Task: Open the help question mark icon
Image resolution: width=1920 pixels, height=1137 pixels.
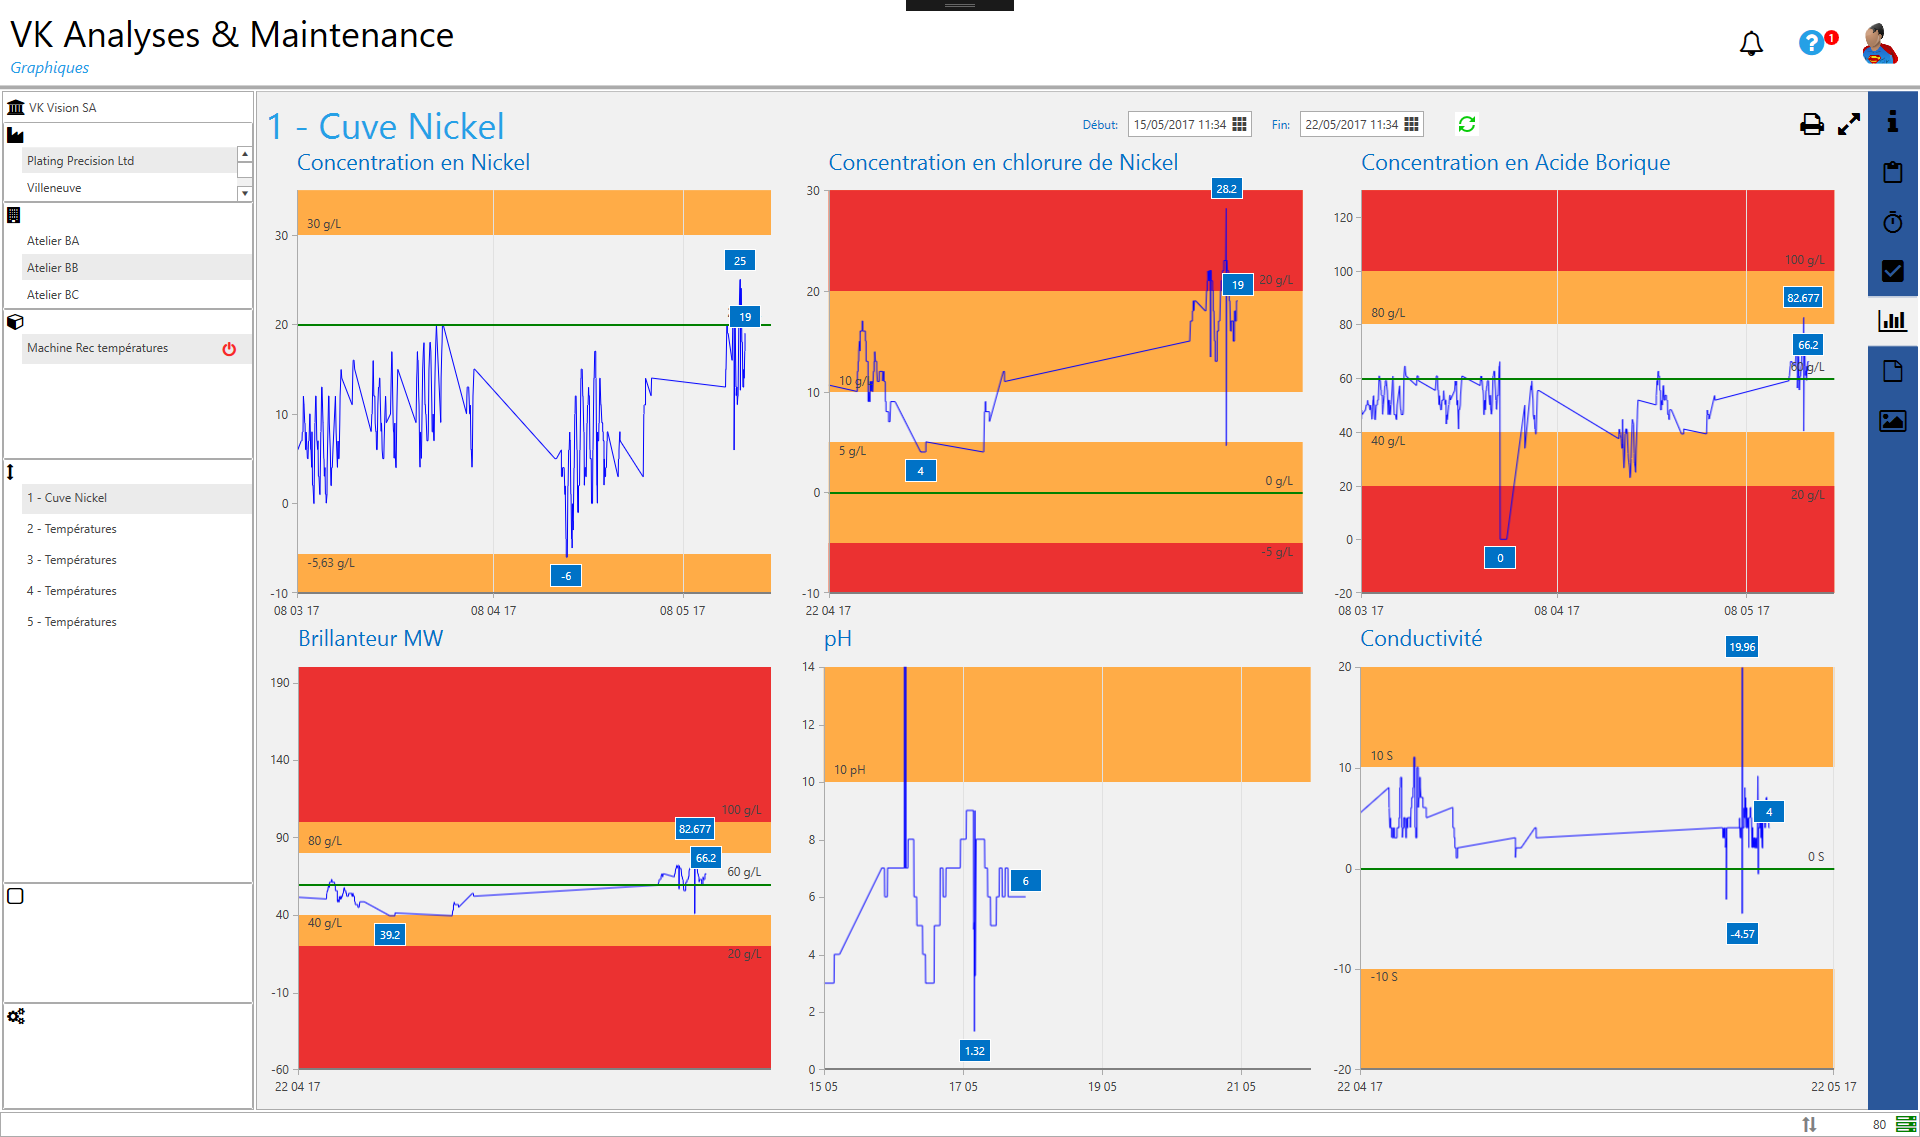Action: (x=1811, y=43)
